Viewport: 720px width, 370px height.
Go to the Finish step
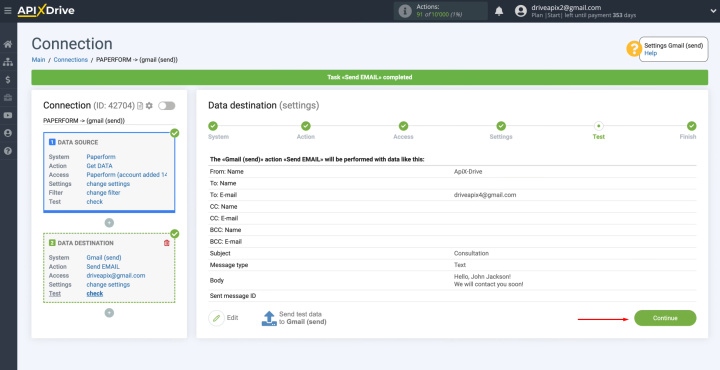692,126
